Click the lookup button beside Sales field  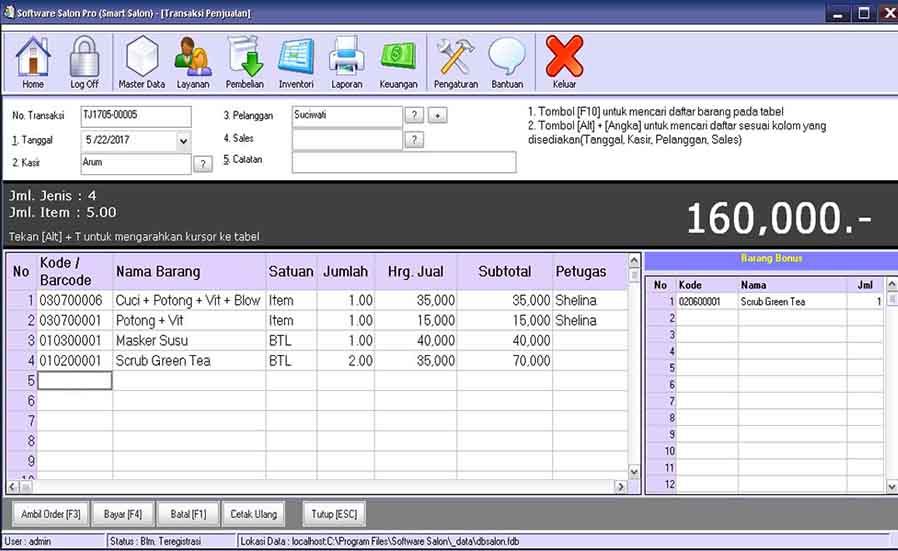[414, 139]
